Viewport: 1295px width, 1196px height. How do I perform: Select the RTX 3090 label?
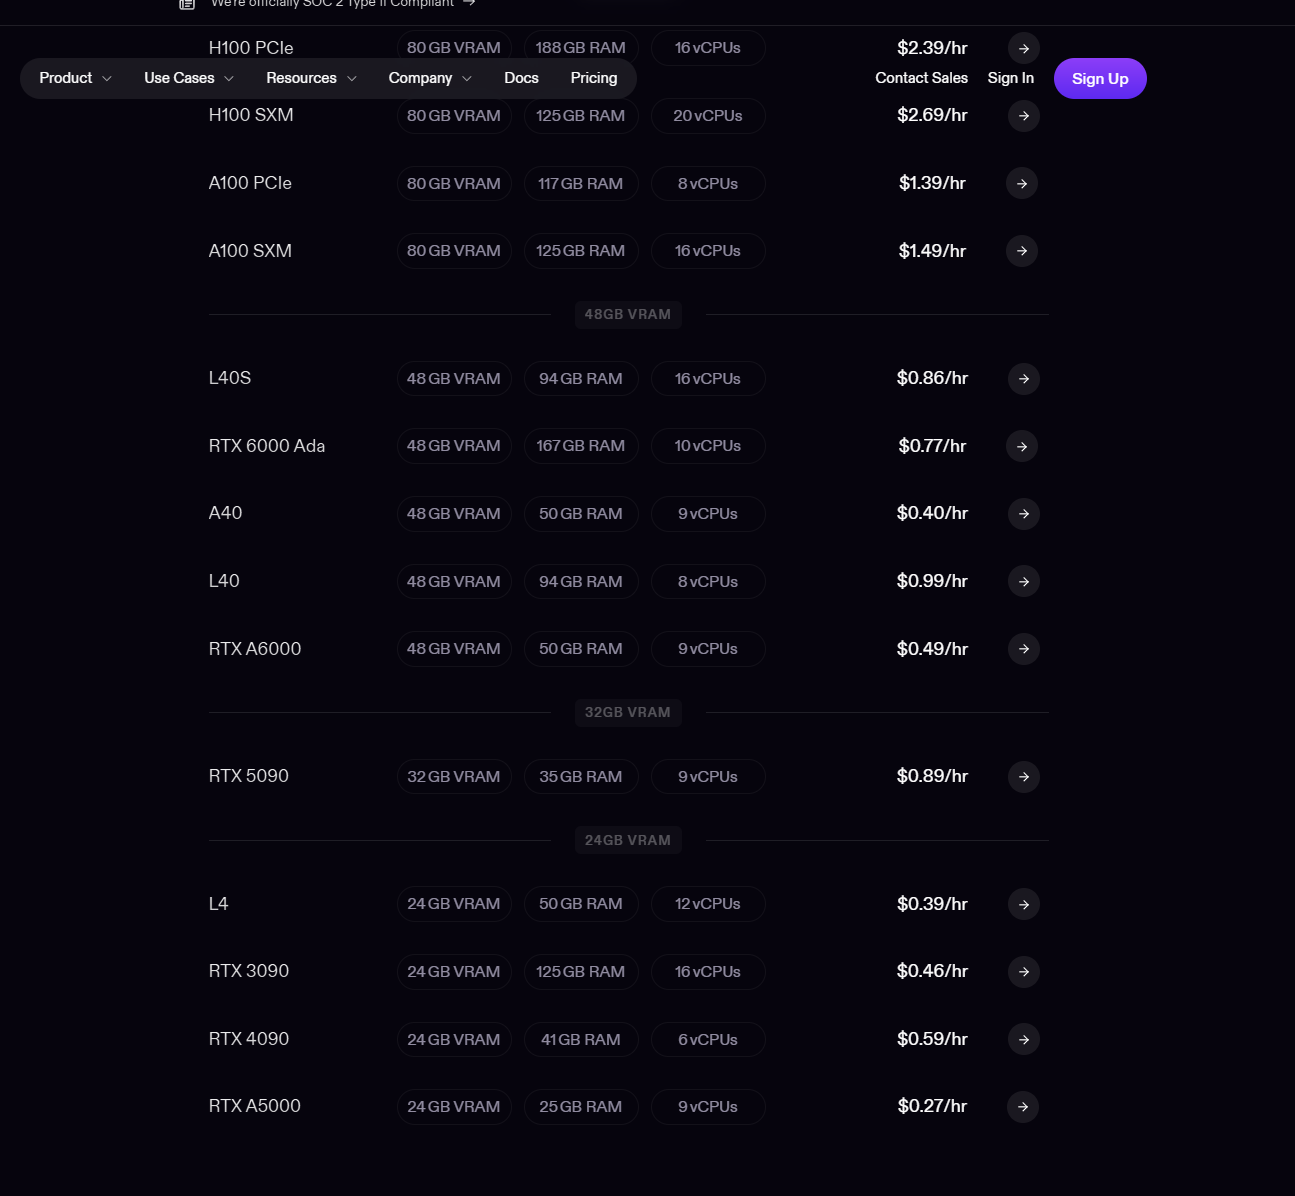(x=249, y=971)
